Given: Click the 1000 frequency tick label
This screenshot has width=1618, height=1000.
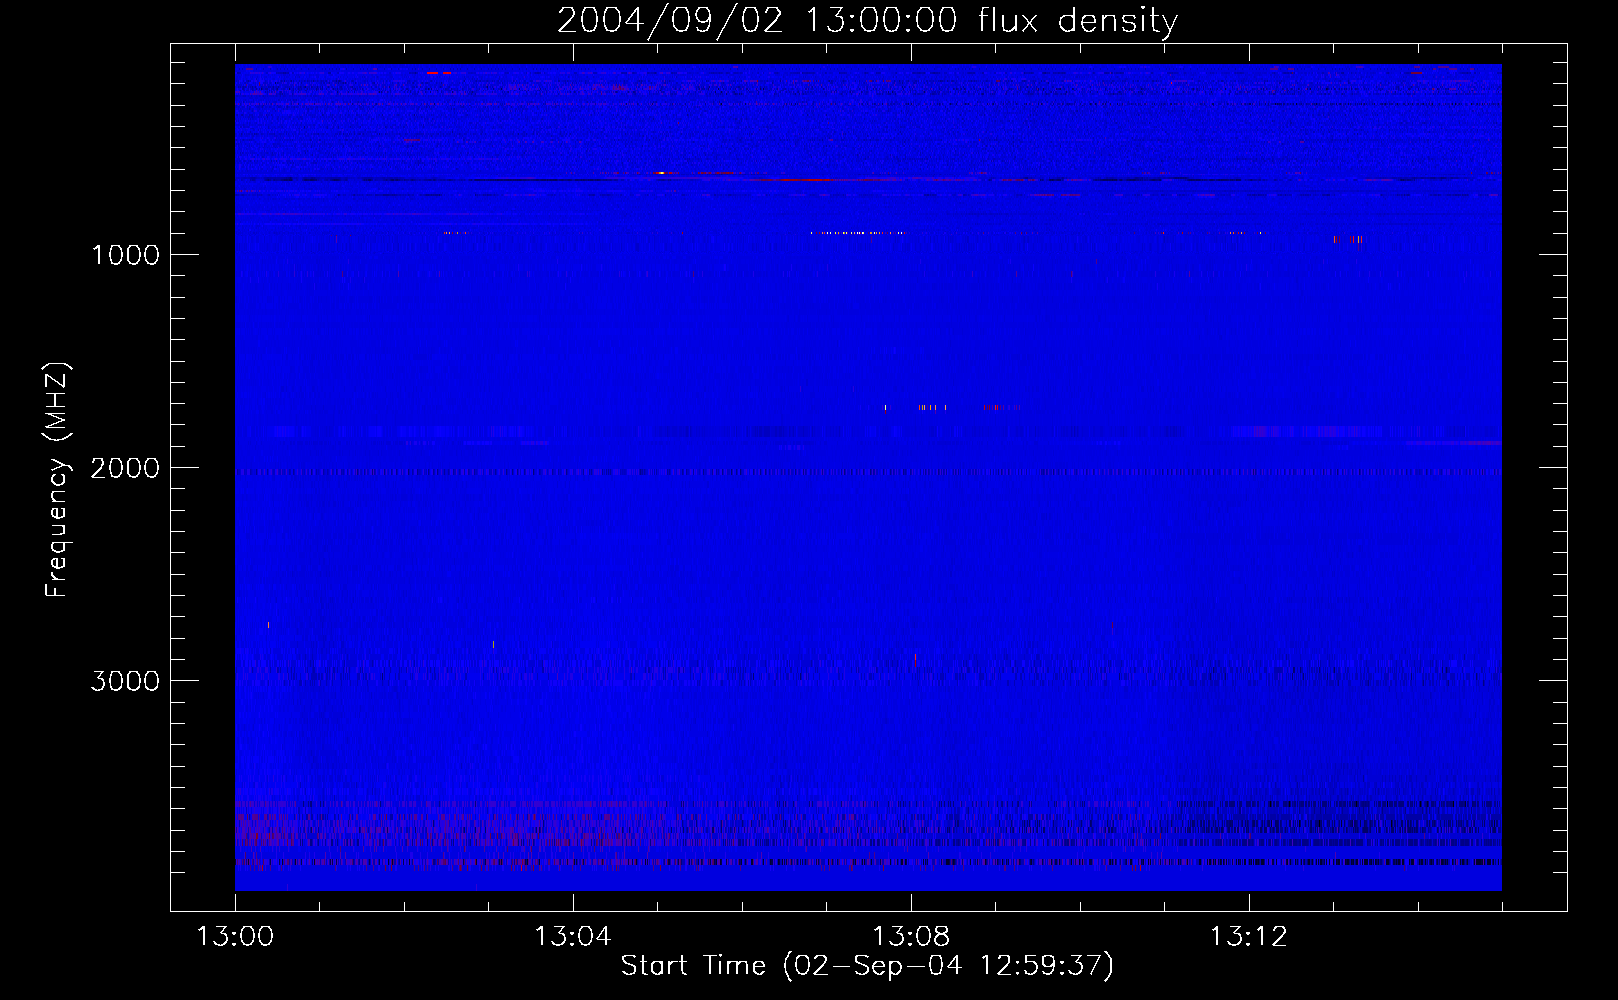Looking at the screenshot, I should pyautogui.click(x=126, y=255).
